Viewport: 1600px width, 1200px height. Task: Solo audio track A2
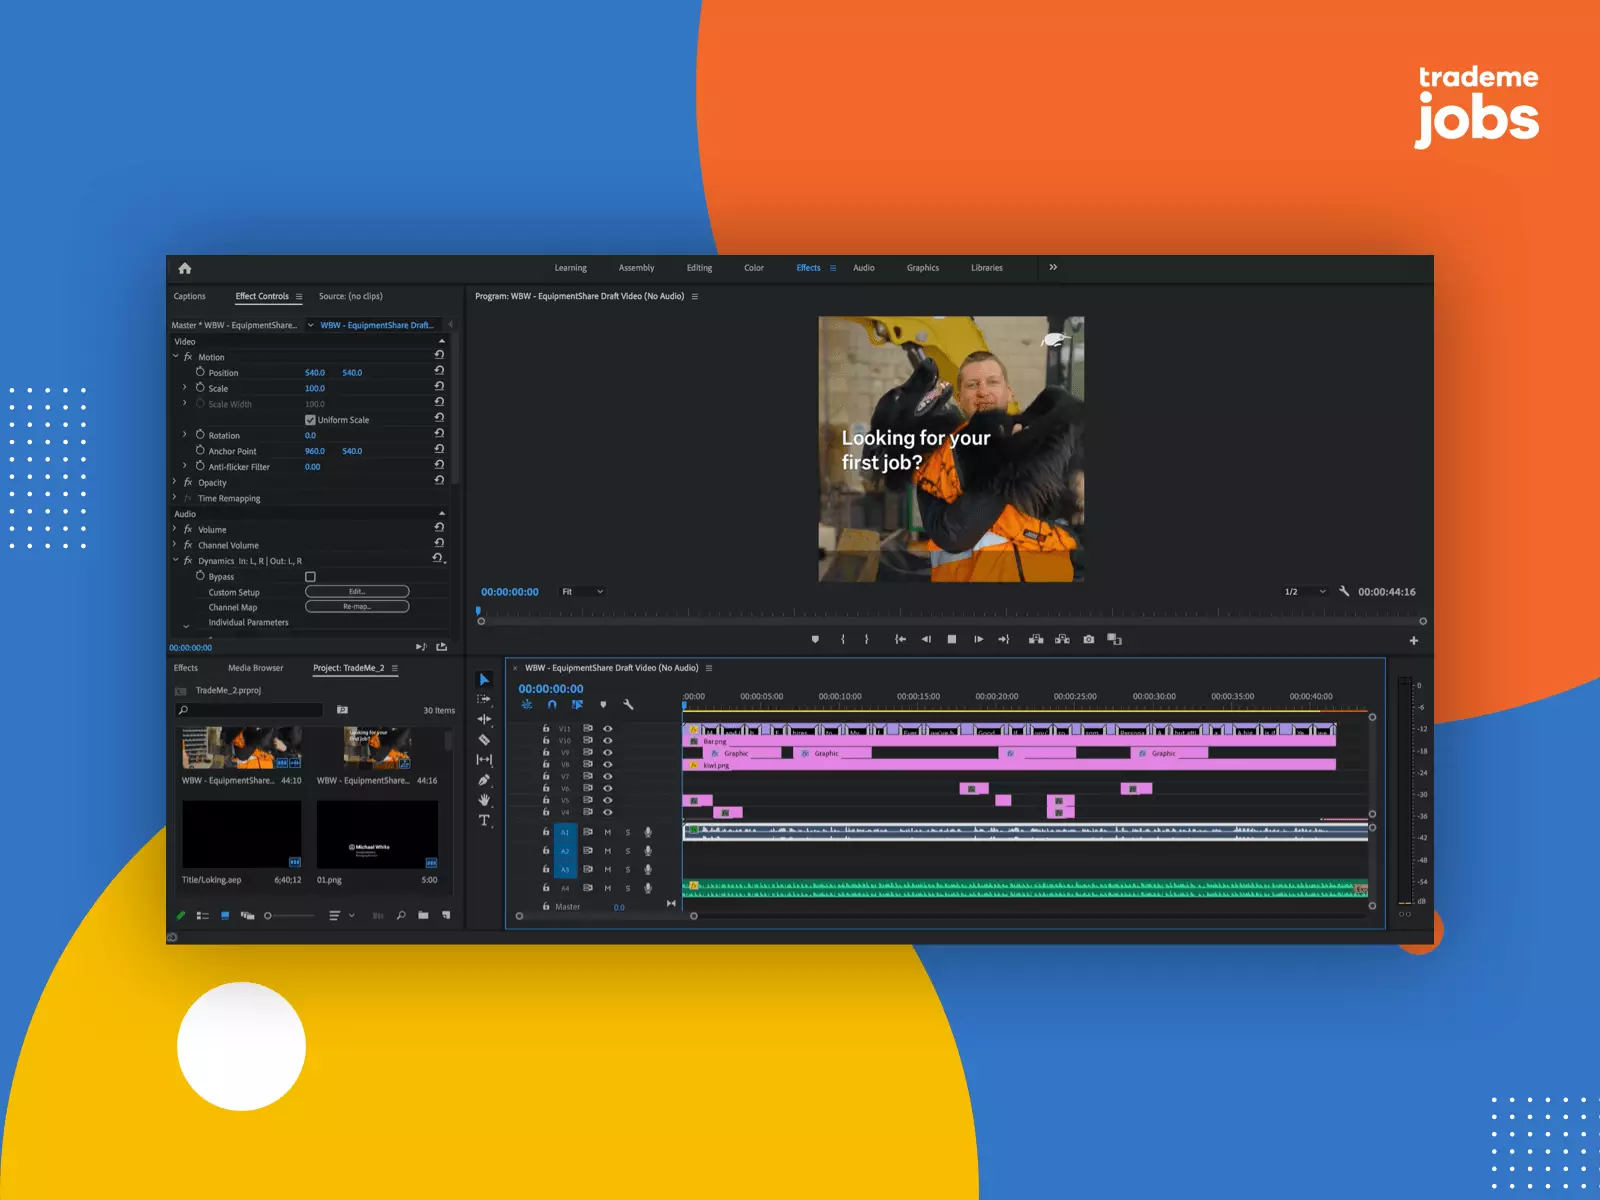click(x=628, y=851)
